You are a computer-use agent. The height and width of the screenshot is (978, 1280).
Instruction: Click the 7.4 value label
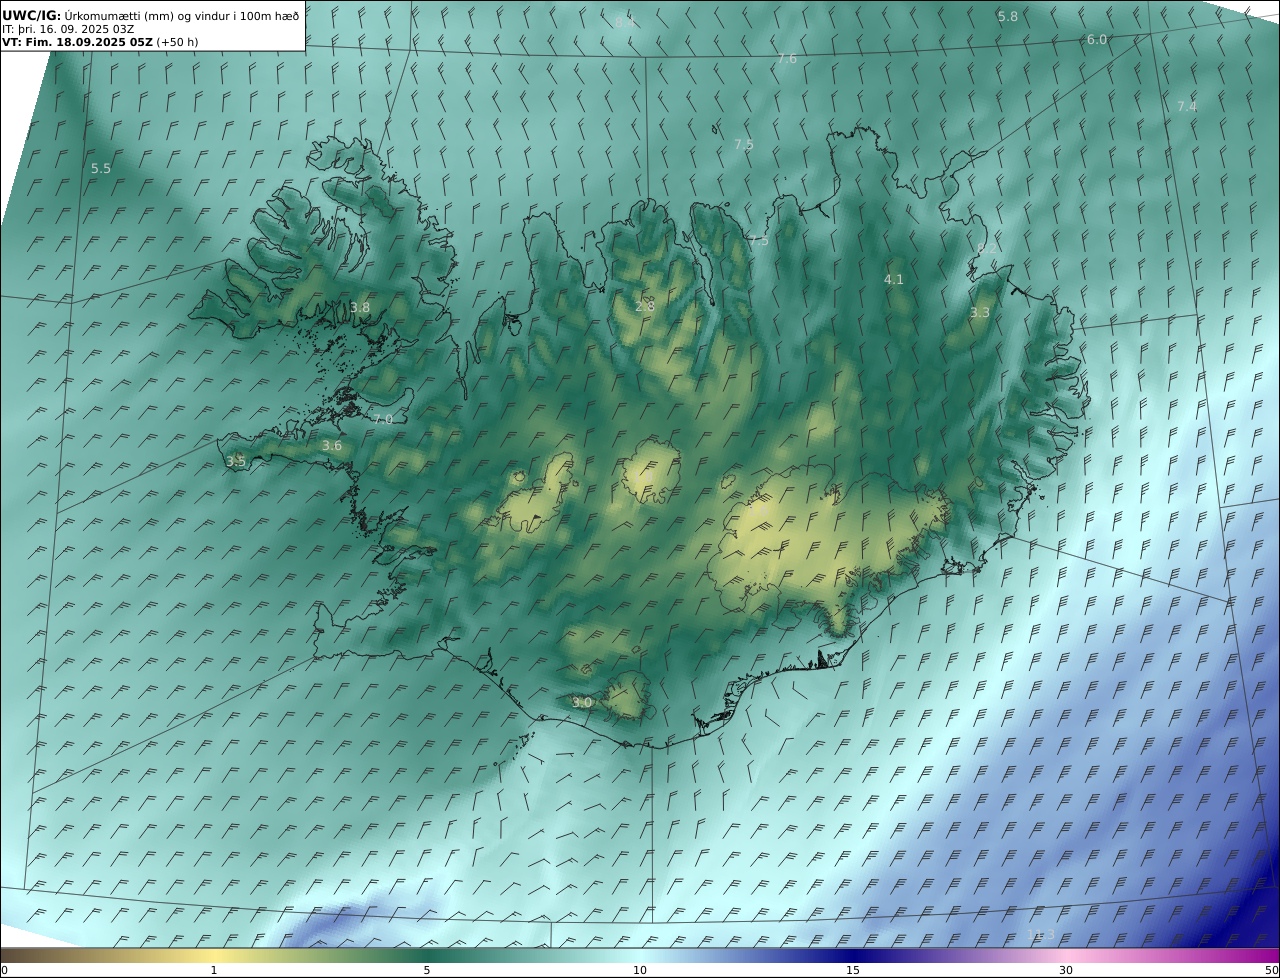[x=1187, y=107]
